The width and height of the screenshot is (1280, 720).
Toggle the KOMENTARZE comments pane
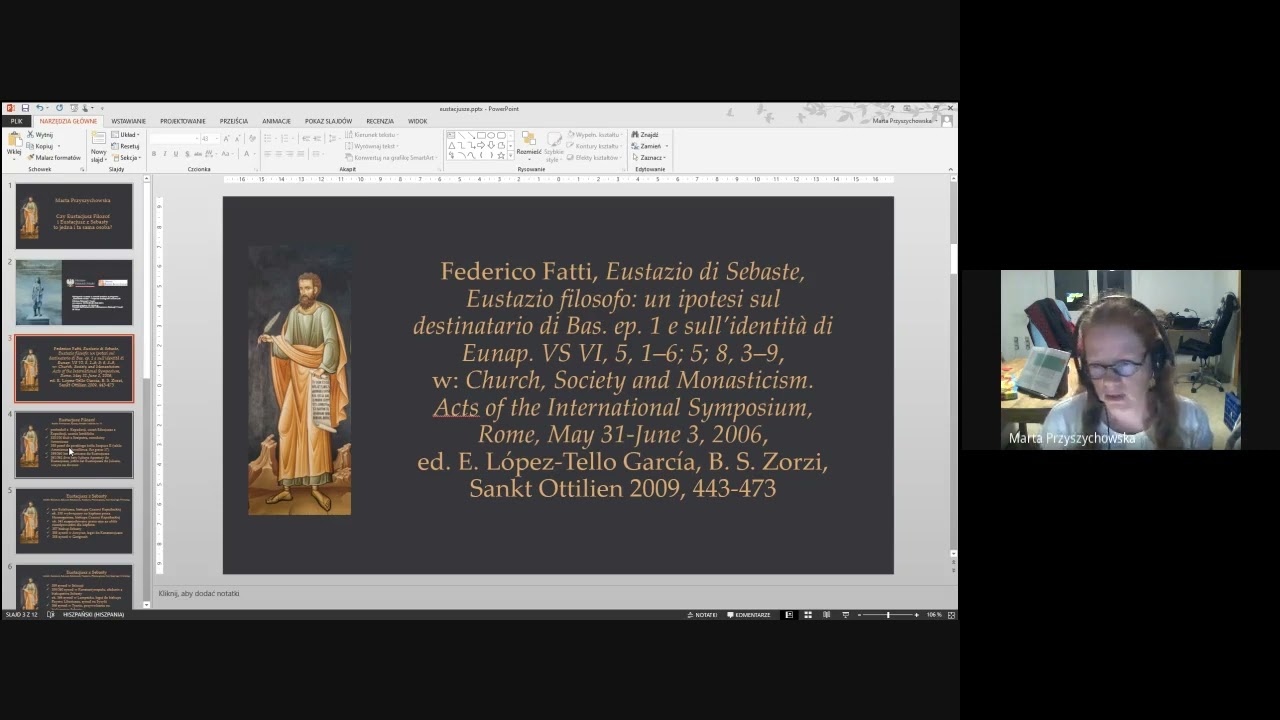[749, 615]
